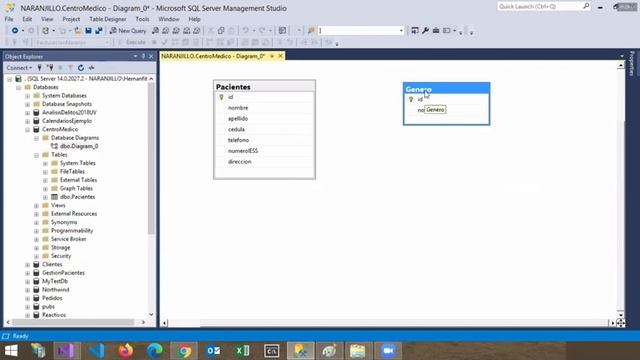Screen dimensions: 640x360
Task: Open Visual Studio from the taskbar
Action: (67, 351)
